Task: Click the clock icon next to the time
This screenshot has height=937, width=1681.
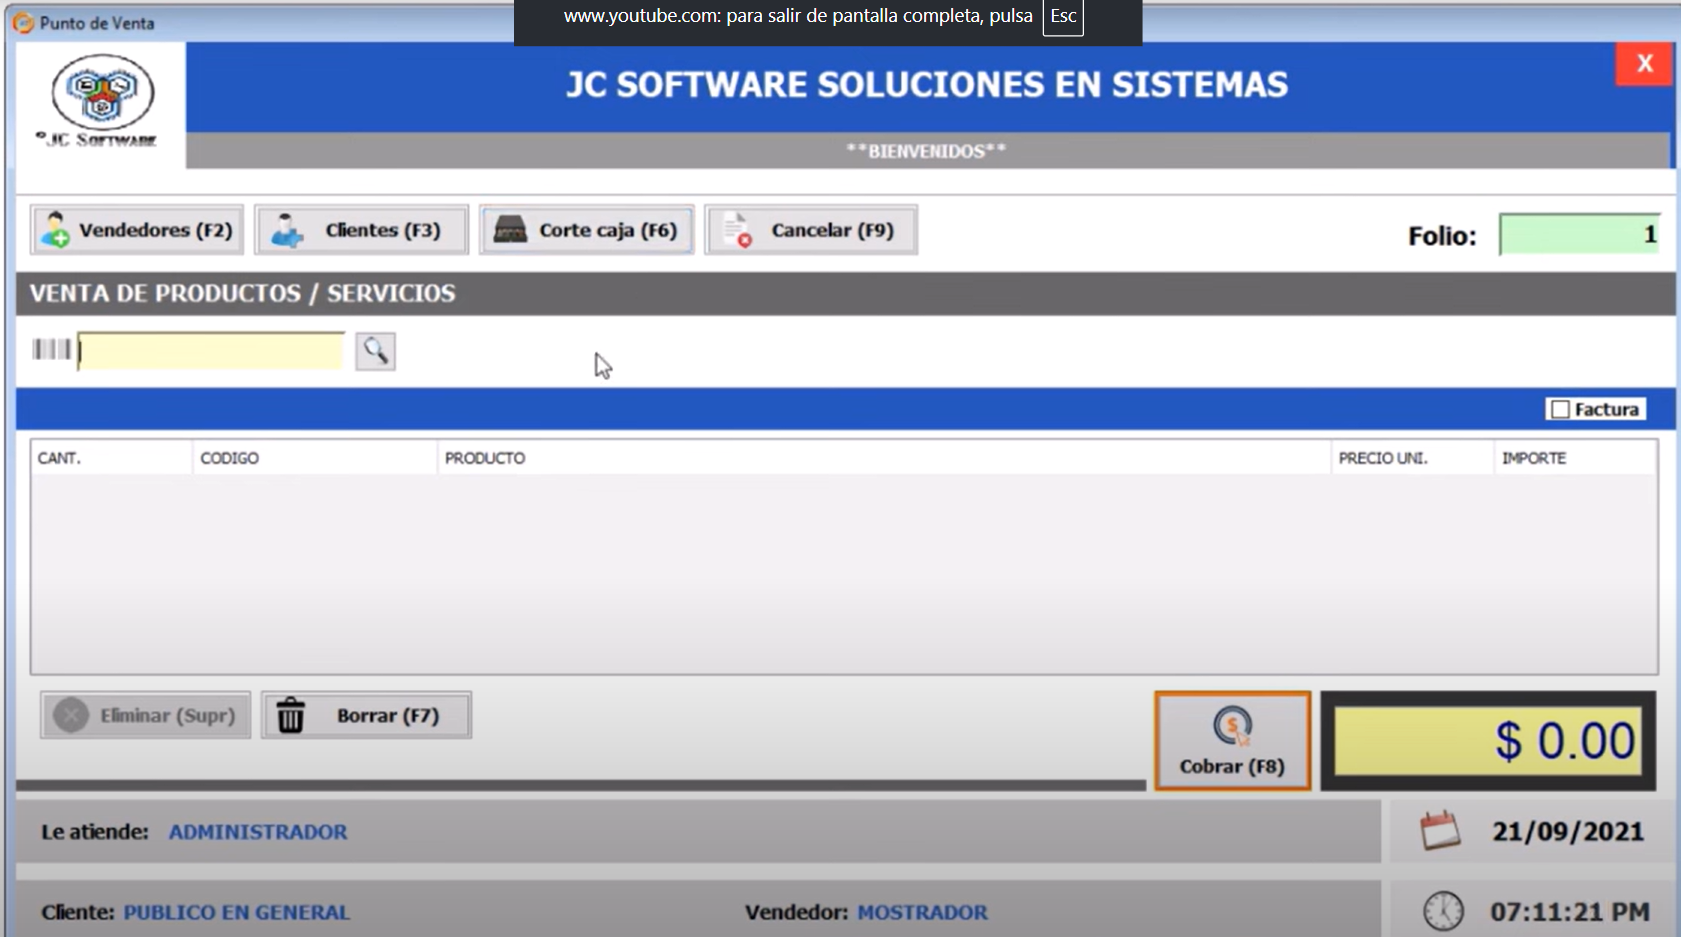Action: [1443, 911]
